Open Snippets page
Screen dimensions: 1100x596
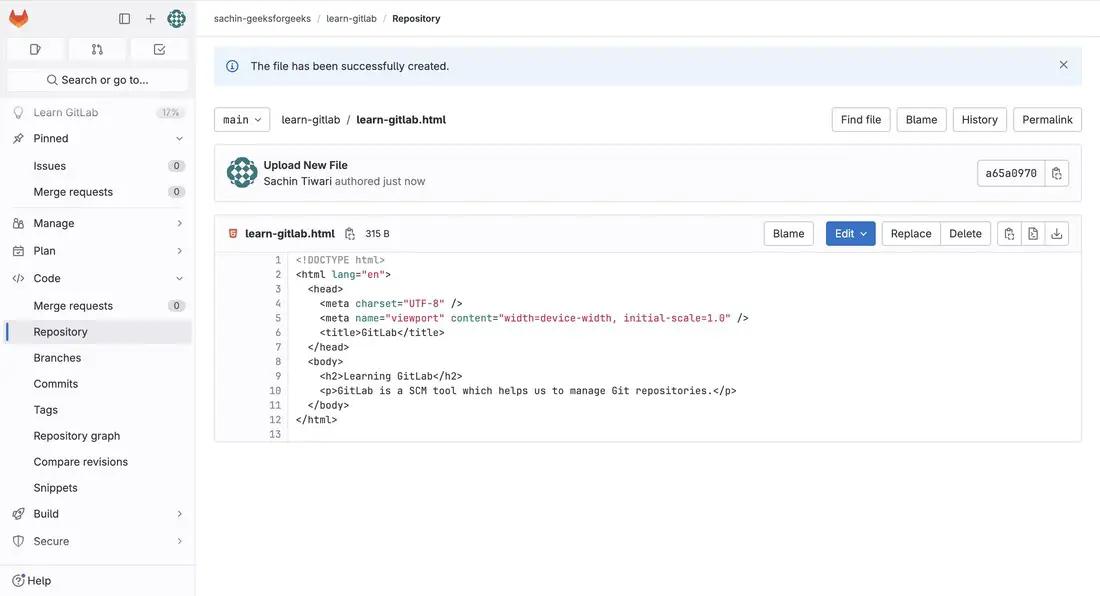click(98, 487)
